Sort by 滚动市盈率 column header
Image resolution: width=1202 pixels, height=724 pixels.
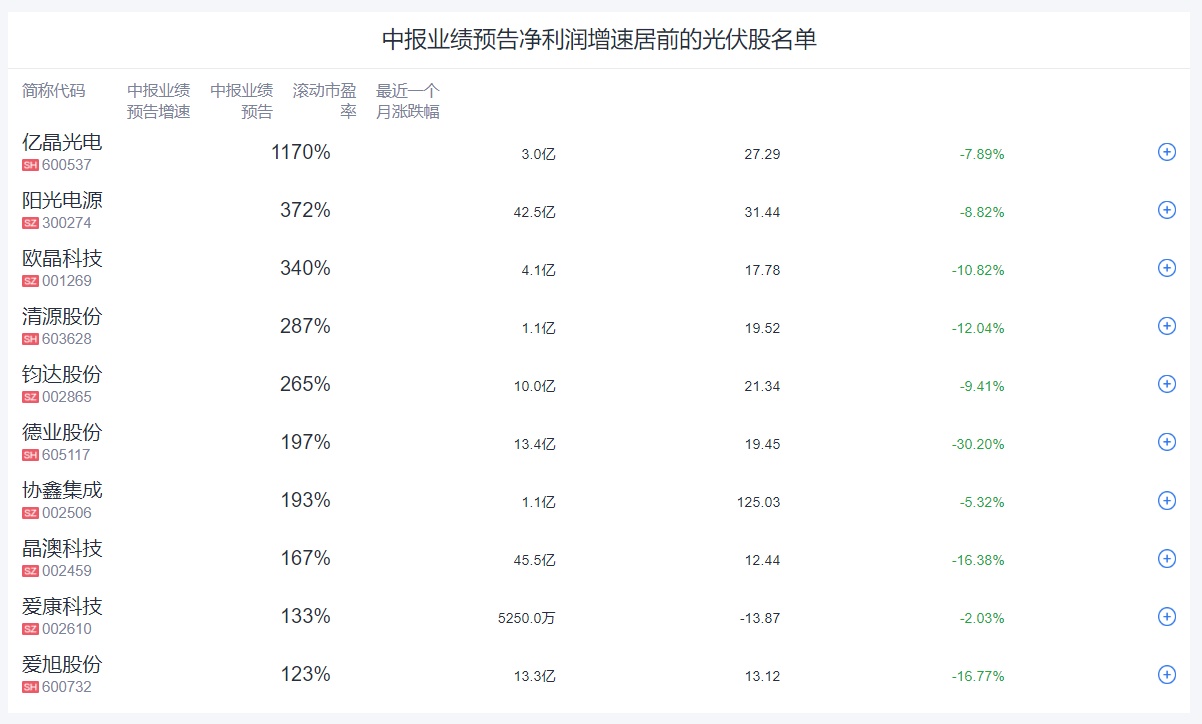(325, 101)
